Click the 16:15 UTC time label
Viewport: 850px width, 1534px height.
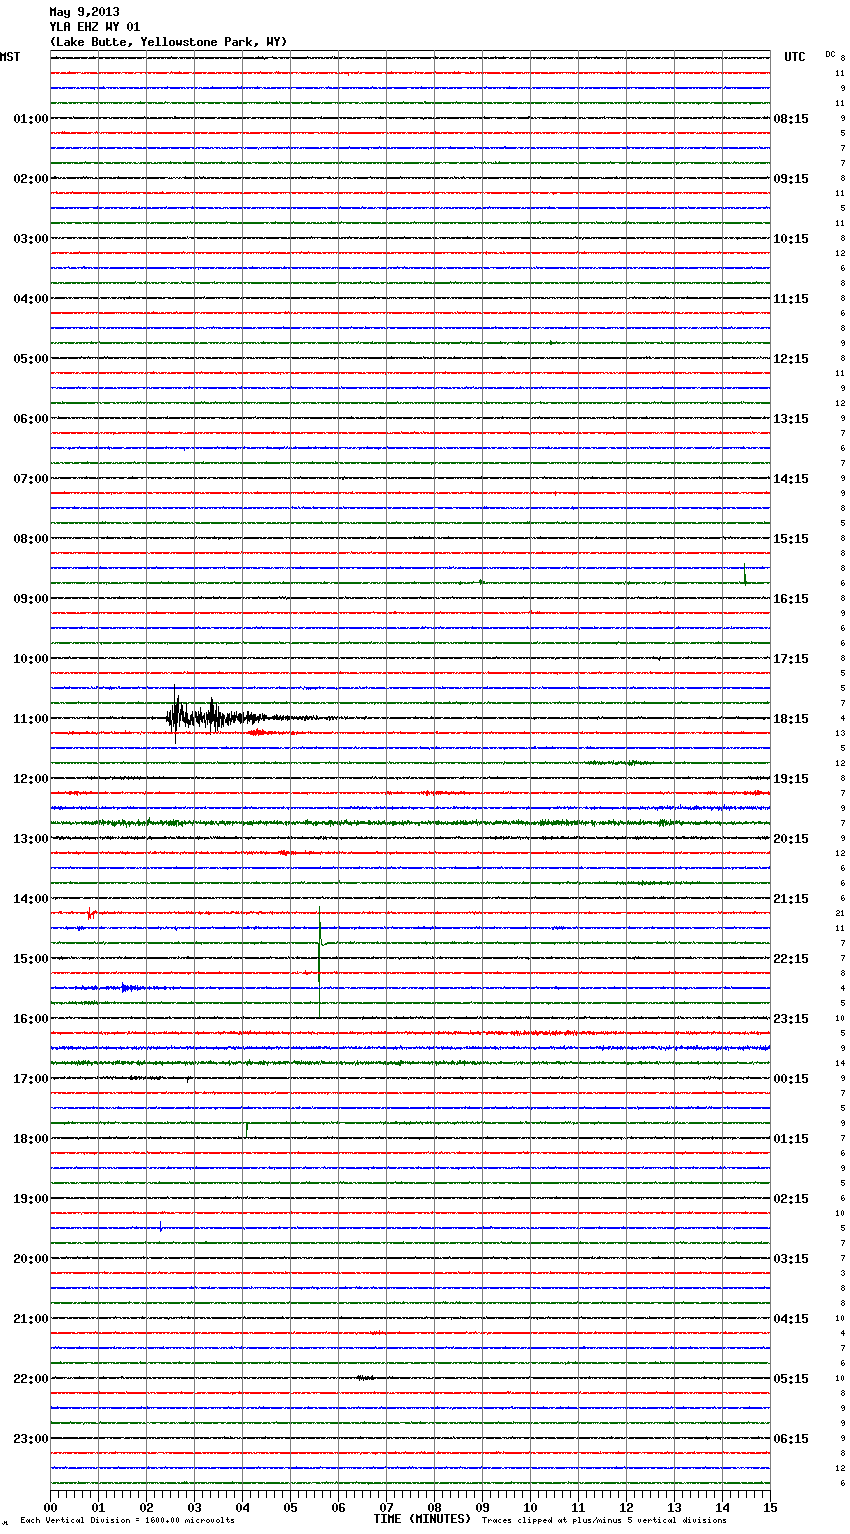click(x=791, y=599)
